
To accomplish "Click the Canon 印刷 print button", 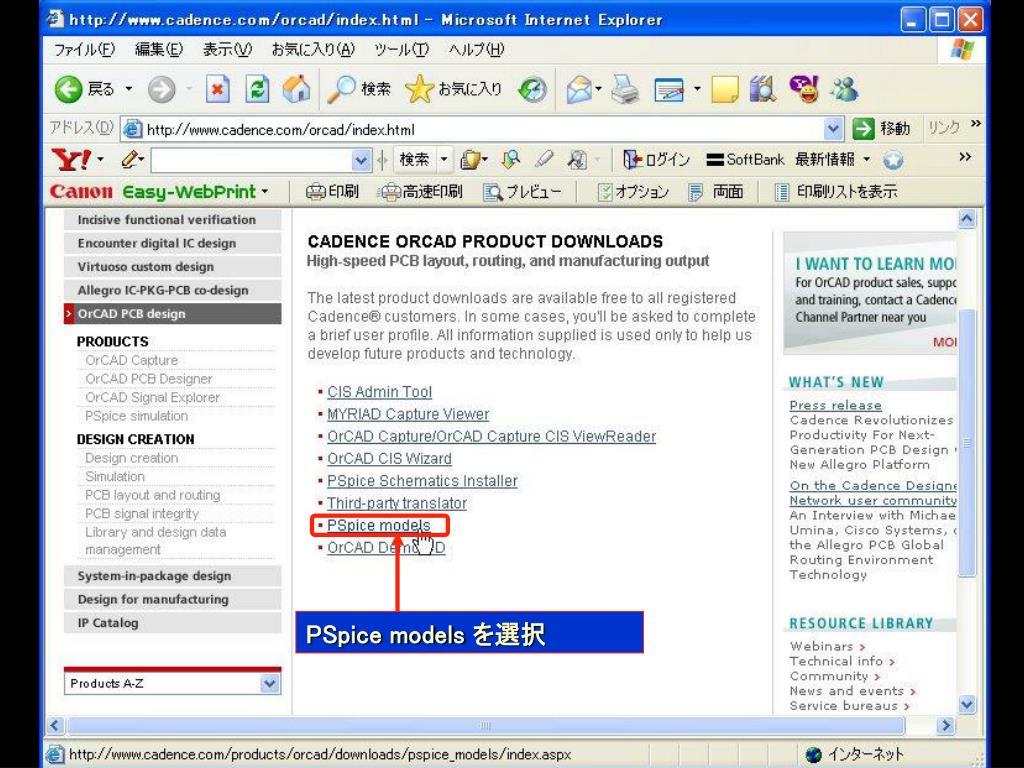I will (332, 191).
